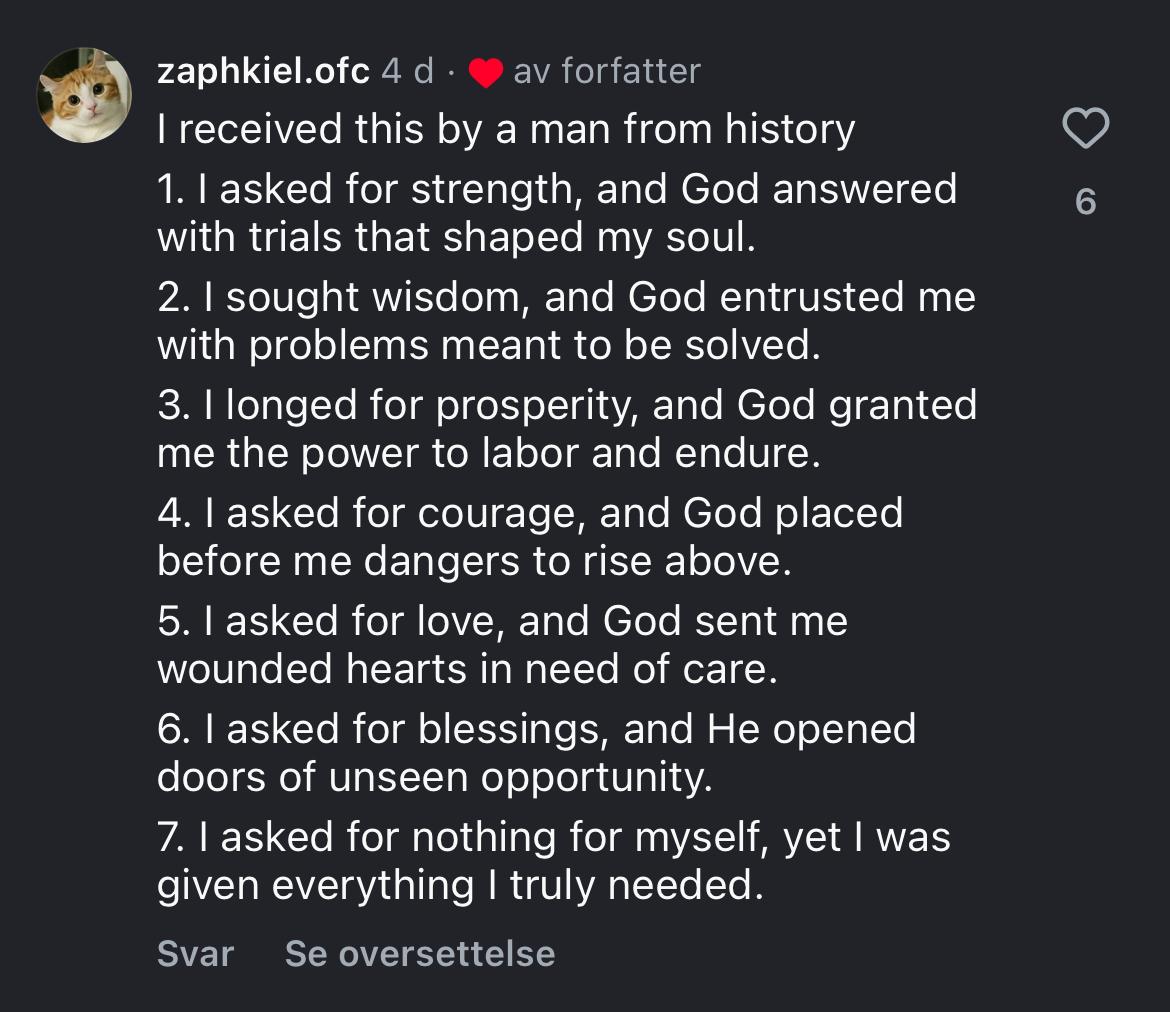Click the text 'doors of unseen opportunity.'
1170x1012 pixels.
point(435,777)
